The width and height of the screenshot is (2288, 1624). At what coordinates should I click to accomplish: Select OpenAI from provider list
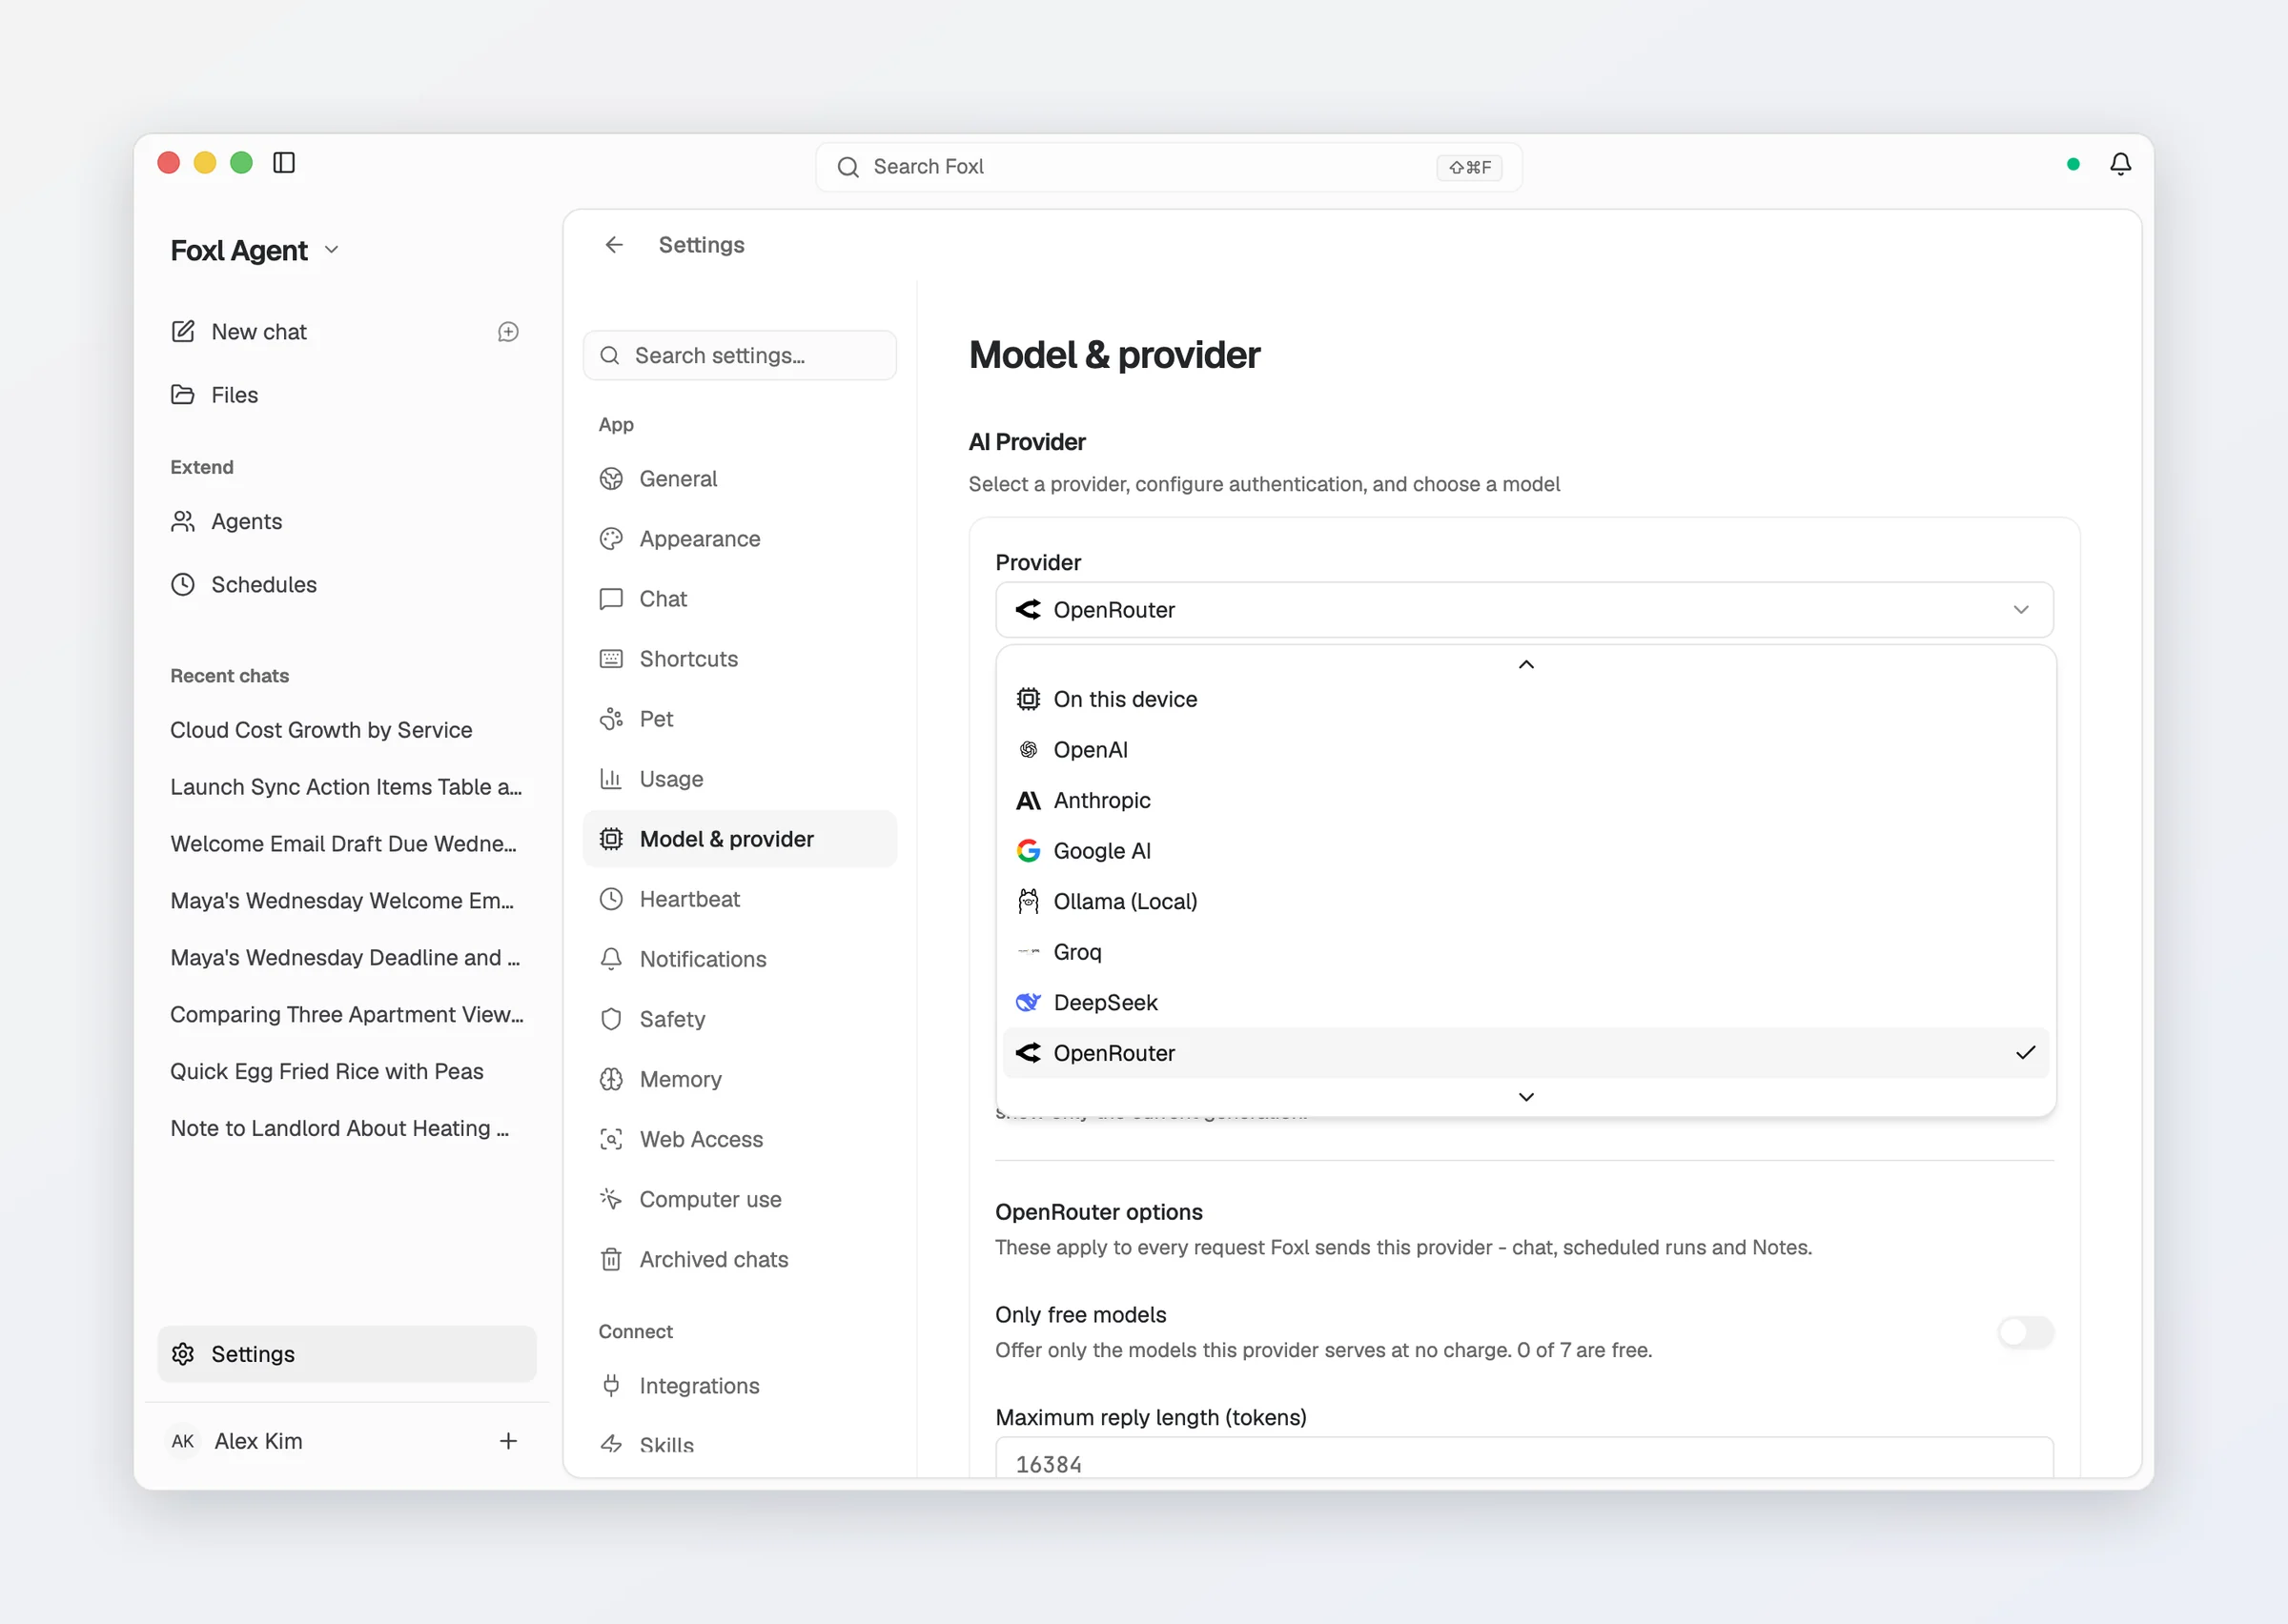[1525, 750]
